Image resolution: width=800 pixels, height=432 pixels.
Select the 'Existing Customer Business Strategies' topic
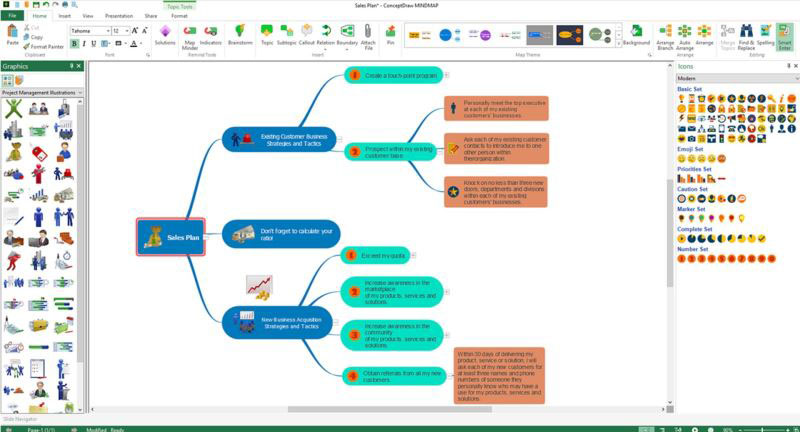(280, 139)
